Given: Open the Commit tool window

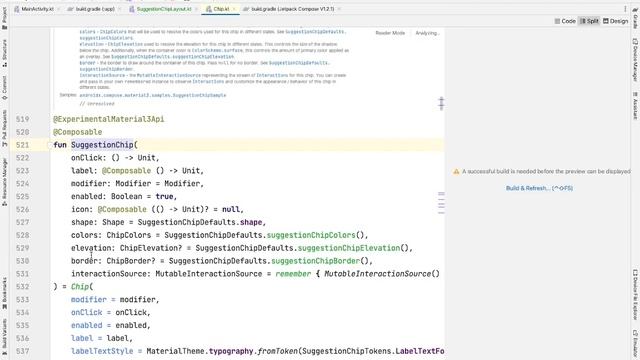Looking at the screenshot, I should coord(4,87).
